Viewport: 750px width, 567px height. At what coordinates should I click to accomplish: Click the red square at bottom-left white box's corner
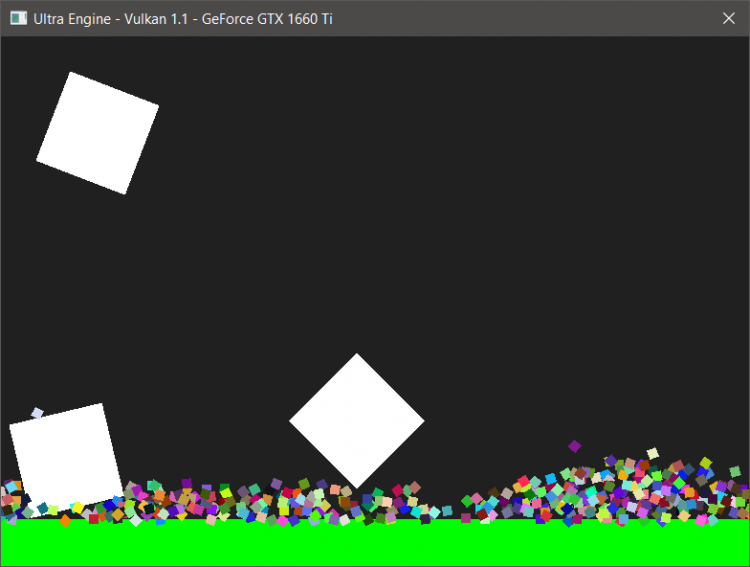tap(94, 518)
